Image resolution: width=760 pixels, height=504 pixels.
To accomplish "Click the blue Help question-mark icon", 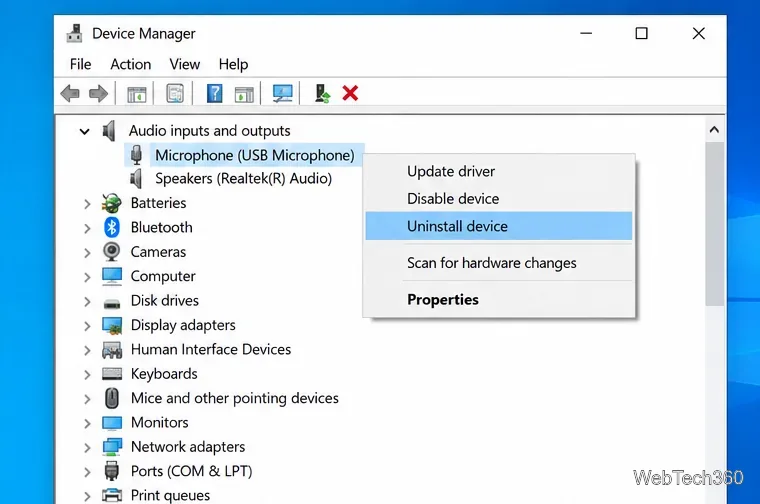I will (x=214, y=94).
